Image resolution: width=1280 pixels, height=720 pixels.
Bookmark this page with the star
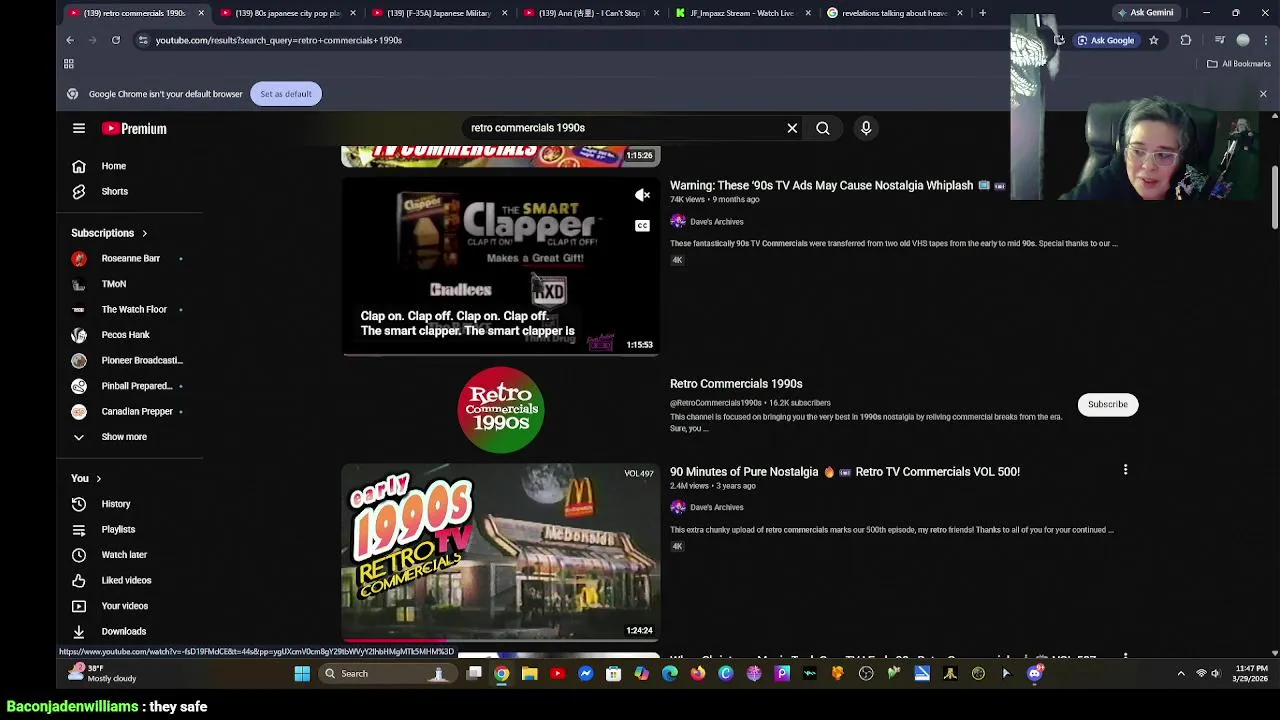pyautogui.click(x=1154, y=40)
